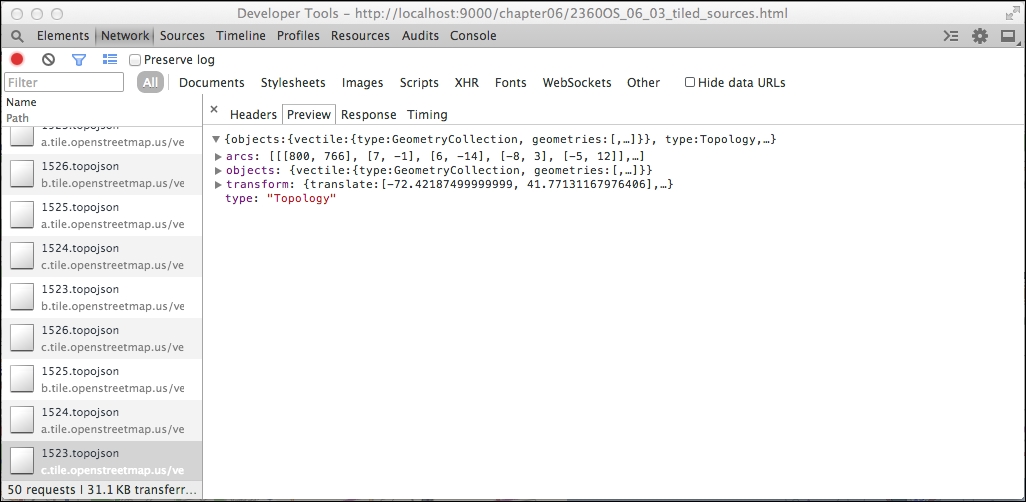This screenshot has height=502, width=1026.
Task: Filter requests by Documents
Action: coord(211,82)
